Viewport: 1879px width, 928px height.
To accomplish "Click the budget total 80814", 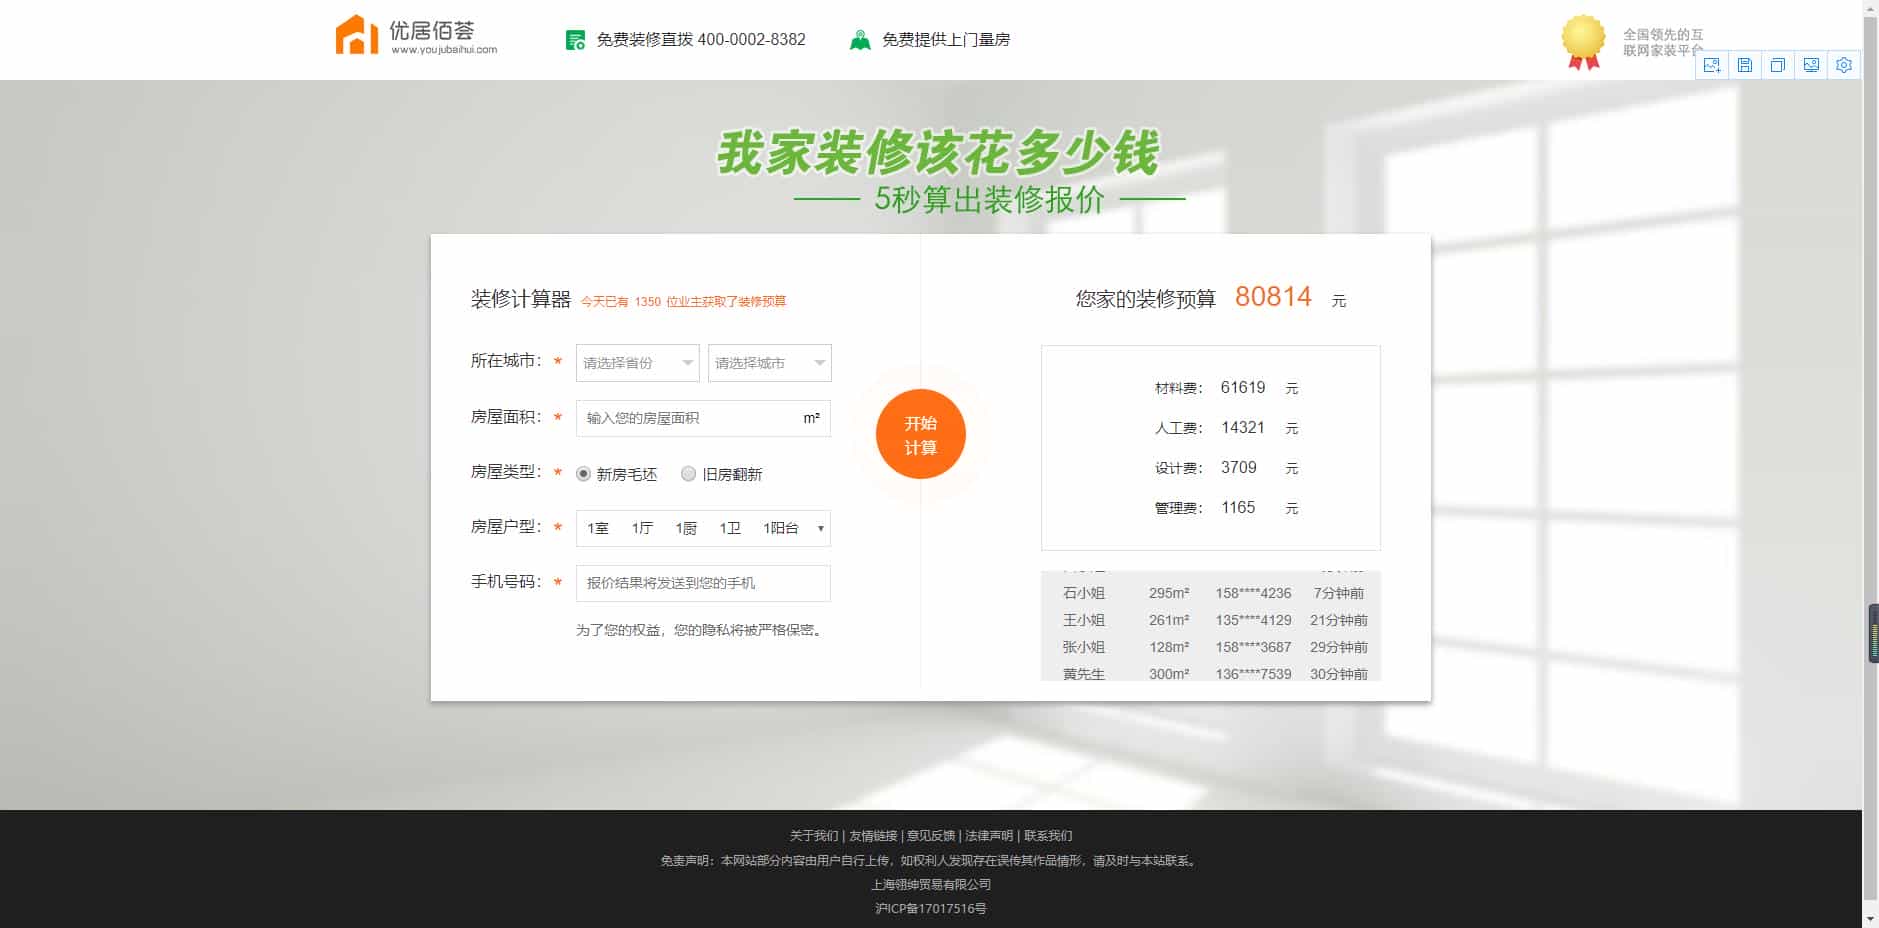I will tap(1273, 297).
